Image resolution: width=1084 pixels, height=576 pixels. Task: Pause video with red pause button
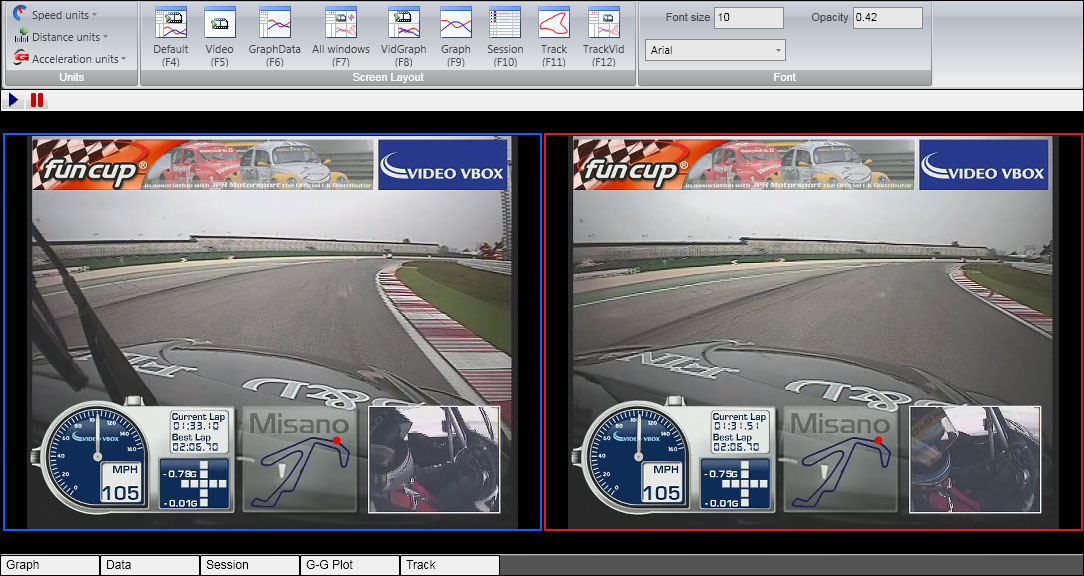pos(37,100)
